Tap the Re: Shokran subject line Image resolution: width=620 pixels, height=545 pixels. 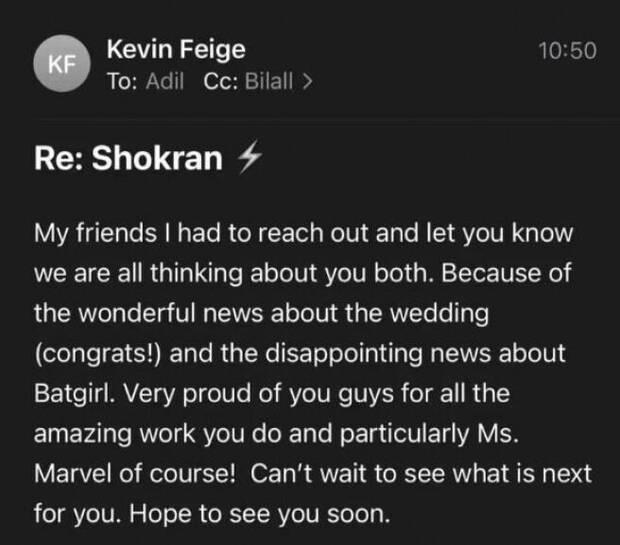128,158
